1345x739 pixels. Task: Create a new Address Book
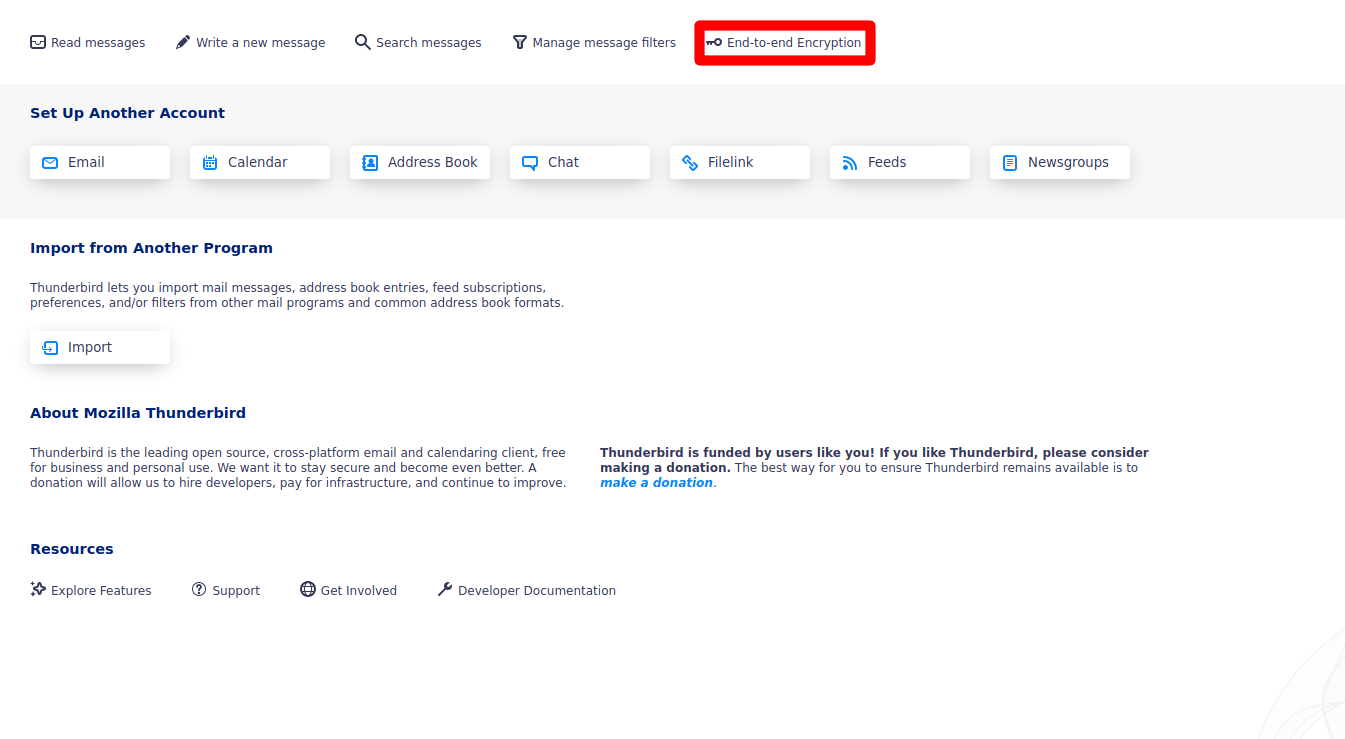pos(420,162)
